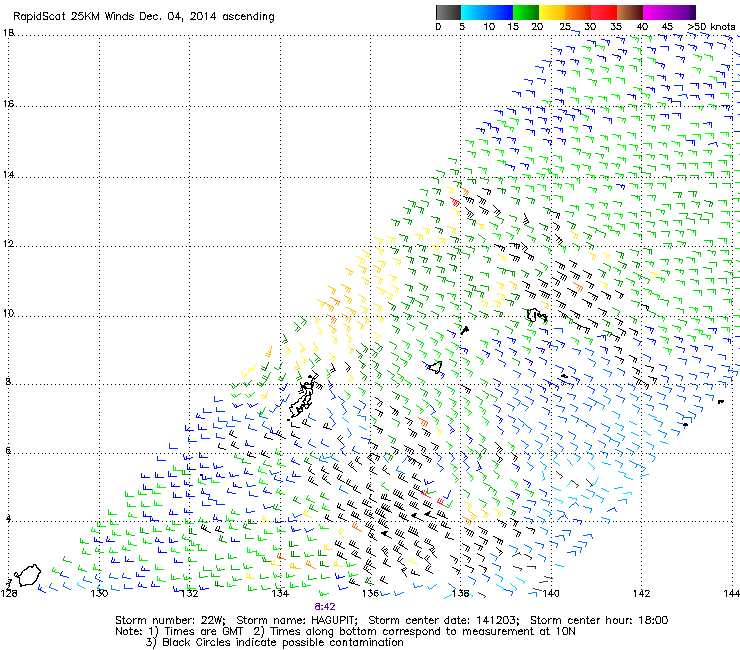This screenshot has width=740, height=650.
Task: Click the elongated island outline near longitude 134.5
Action: pos(302,399)
